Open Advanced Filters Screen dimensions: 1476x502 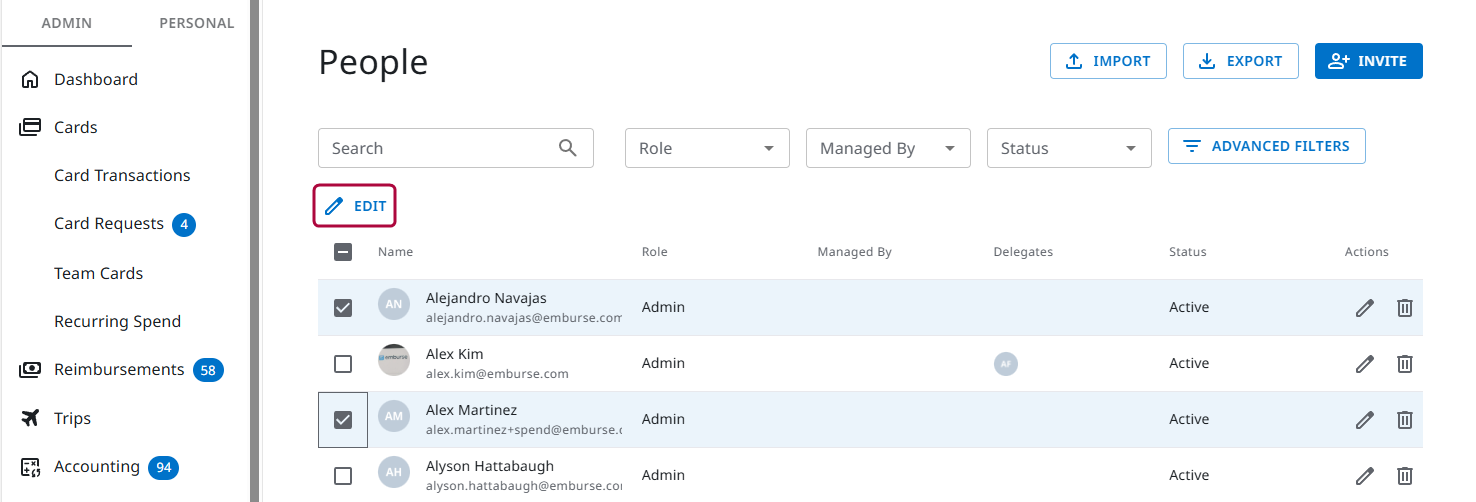(x=1266, y=146)
